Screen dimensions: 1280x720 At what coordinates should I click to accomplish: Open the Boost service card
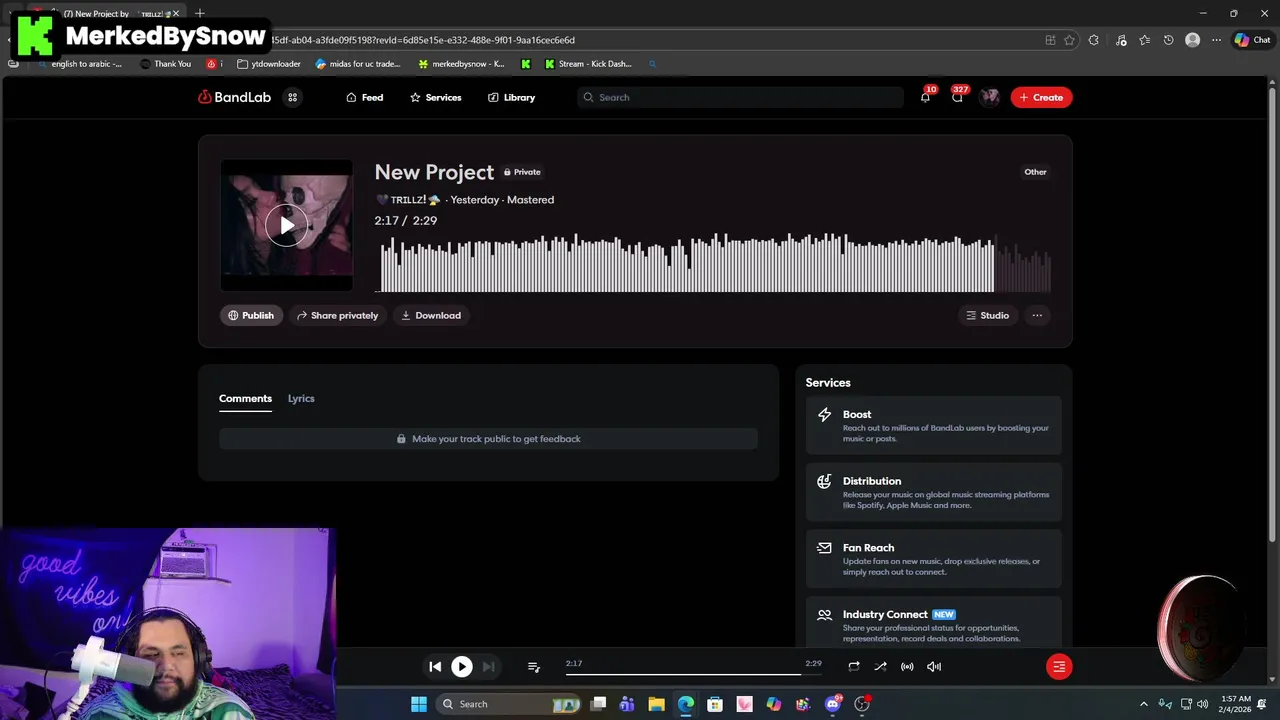coord(933,426)
